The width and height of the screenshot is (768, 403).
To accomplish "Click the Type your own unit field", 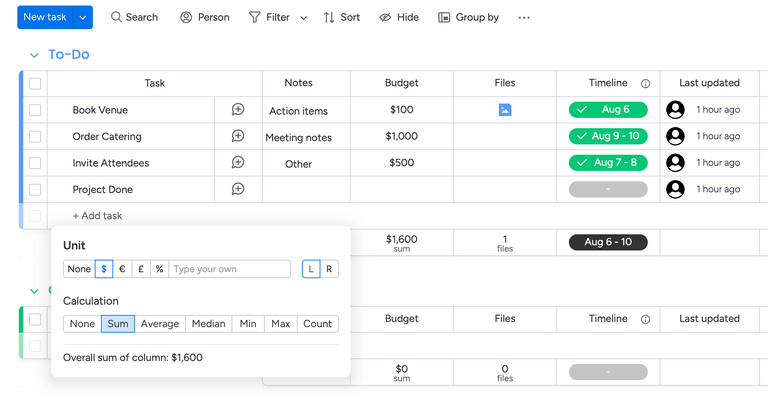I will point(229,269).
